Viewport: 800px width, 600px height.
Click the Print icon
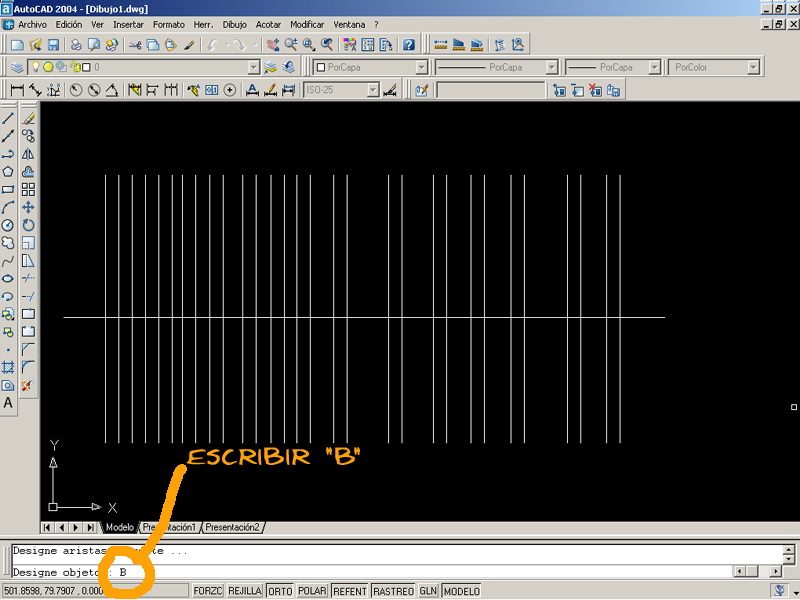tap(76, 45)
